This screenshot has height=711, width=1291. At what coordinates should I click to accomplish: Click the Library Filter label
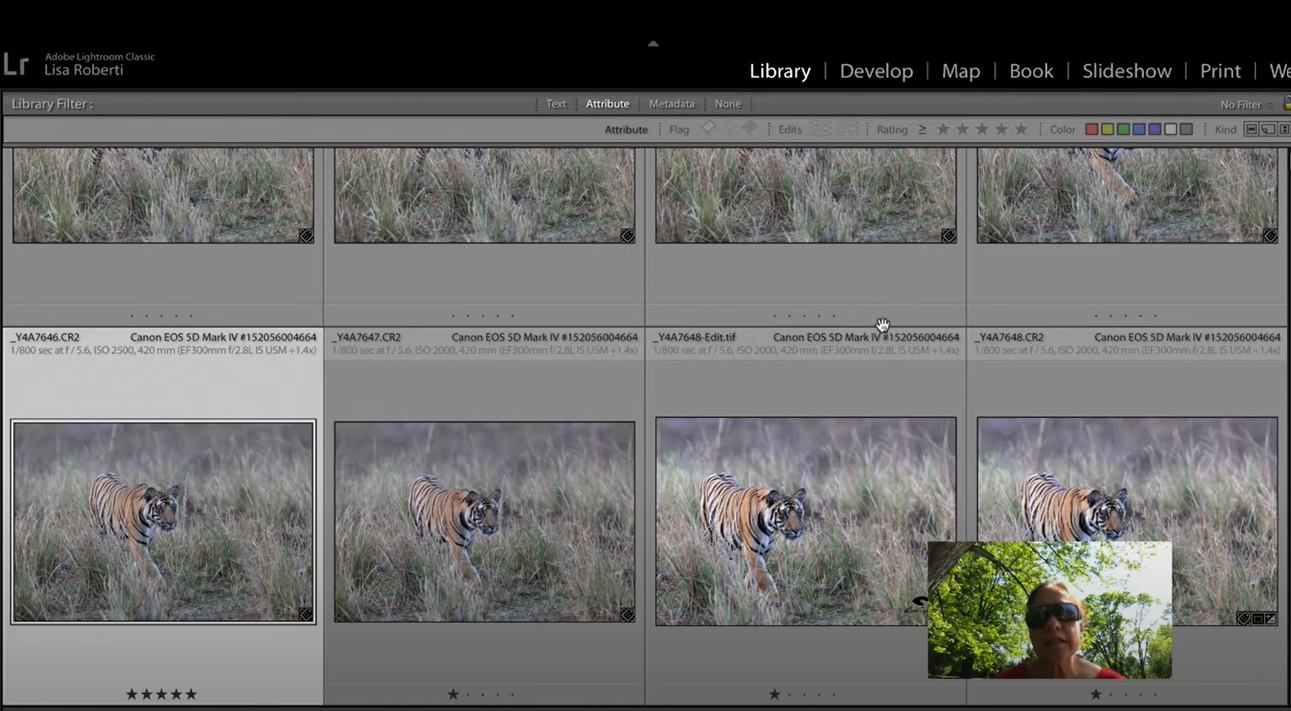tap(52, 104)
